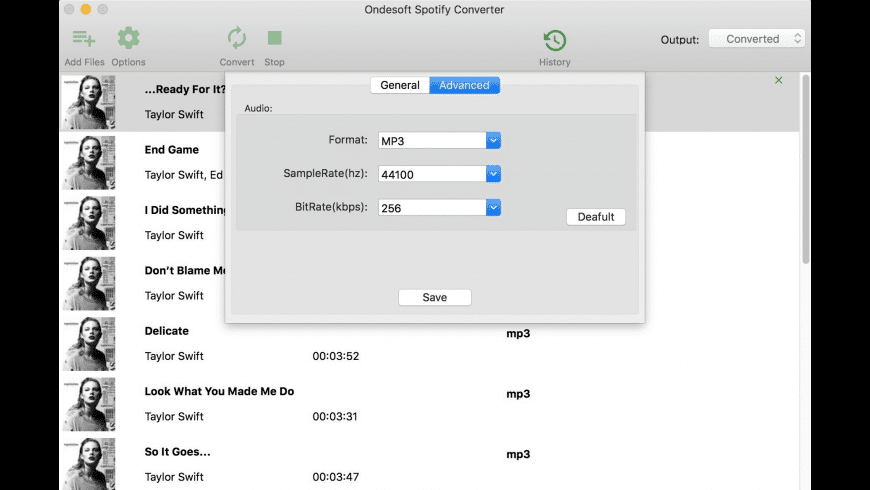The height and width of the screenshot is (490, 870).
Task: Click duration 00:03:52 of Delicate
Action: [x=336, y=356]
